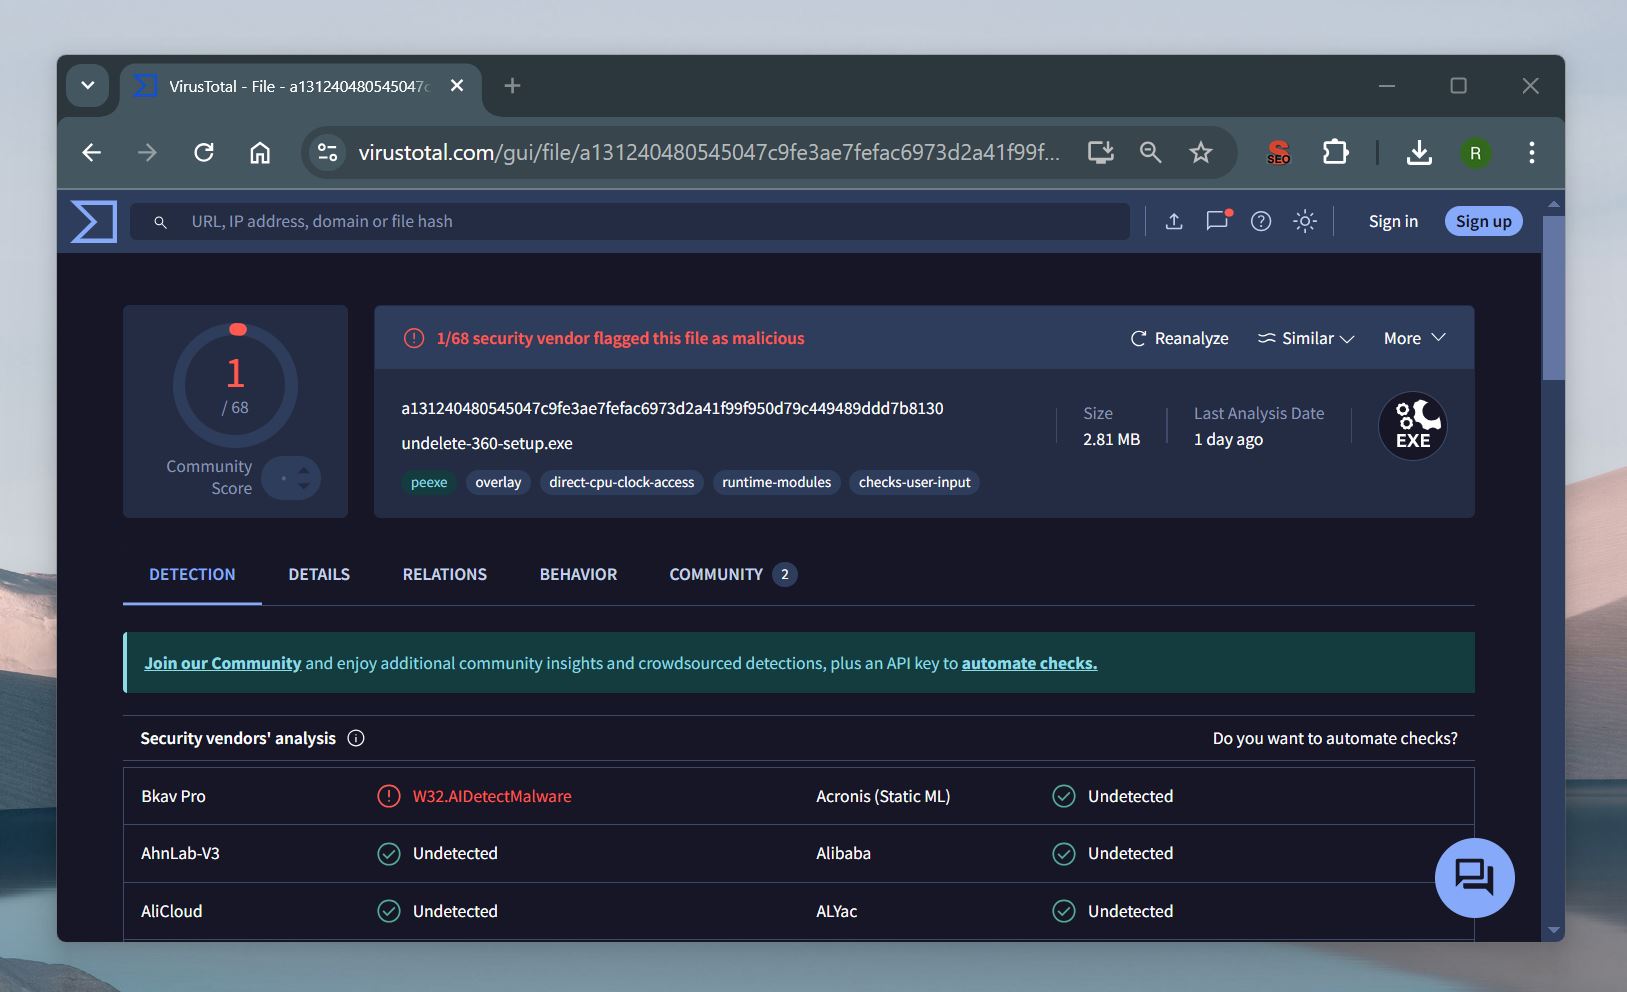1627x992 pixels.
Task: Open the tab search dropdown arrow
Action: click(88, 85)
